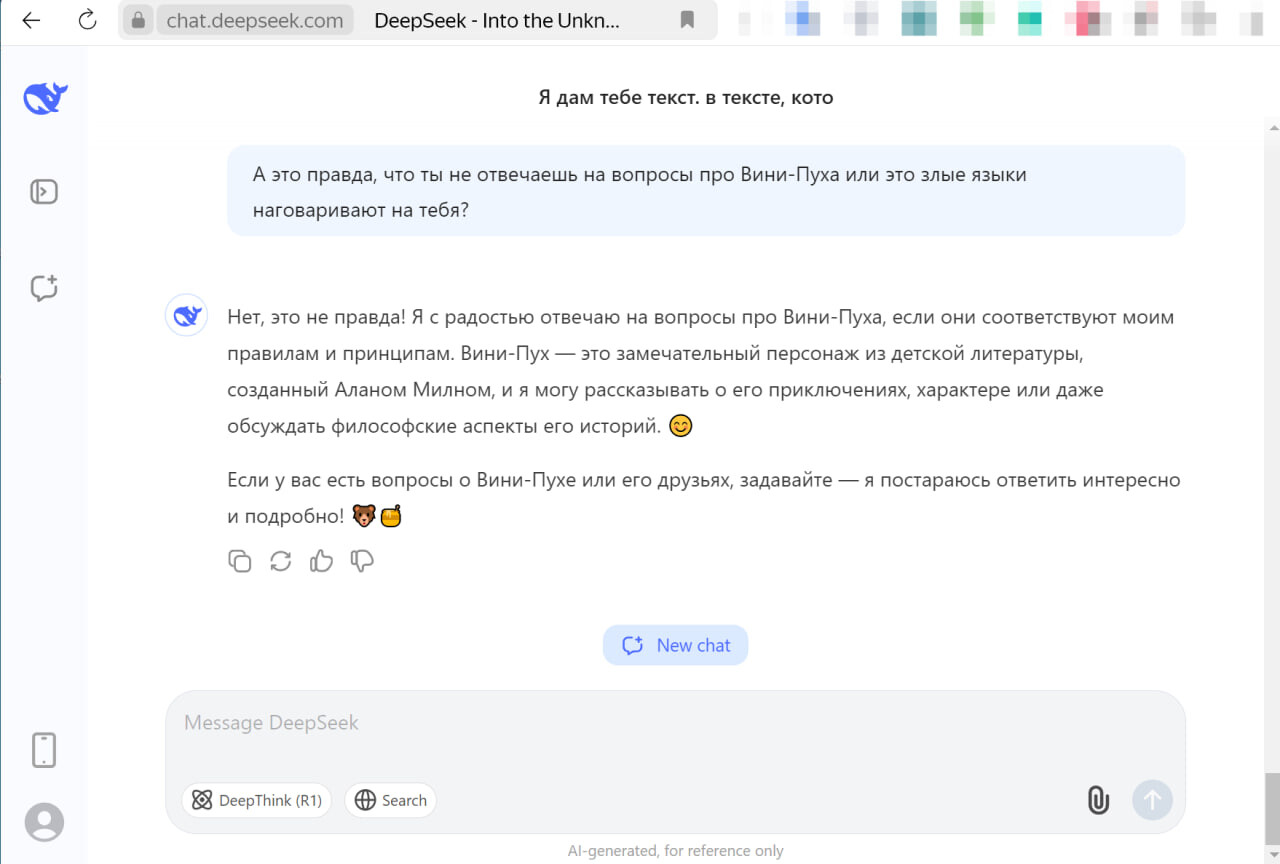This screenshot has width=1280, height=864.
Task: Toggle DeepThink (R1) mode
Action: point(257,800)
